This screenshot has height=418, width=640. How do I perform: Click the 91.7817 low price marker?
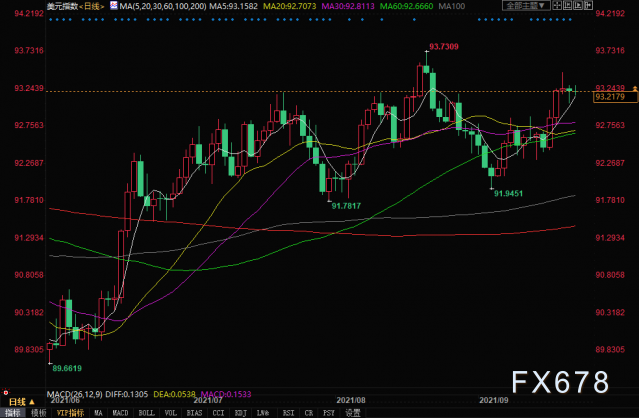(346, 206)
